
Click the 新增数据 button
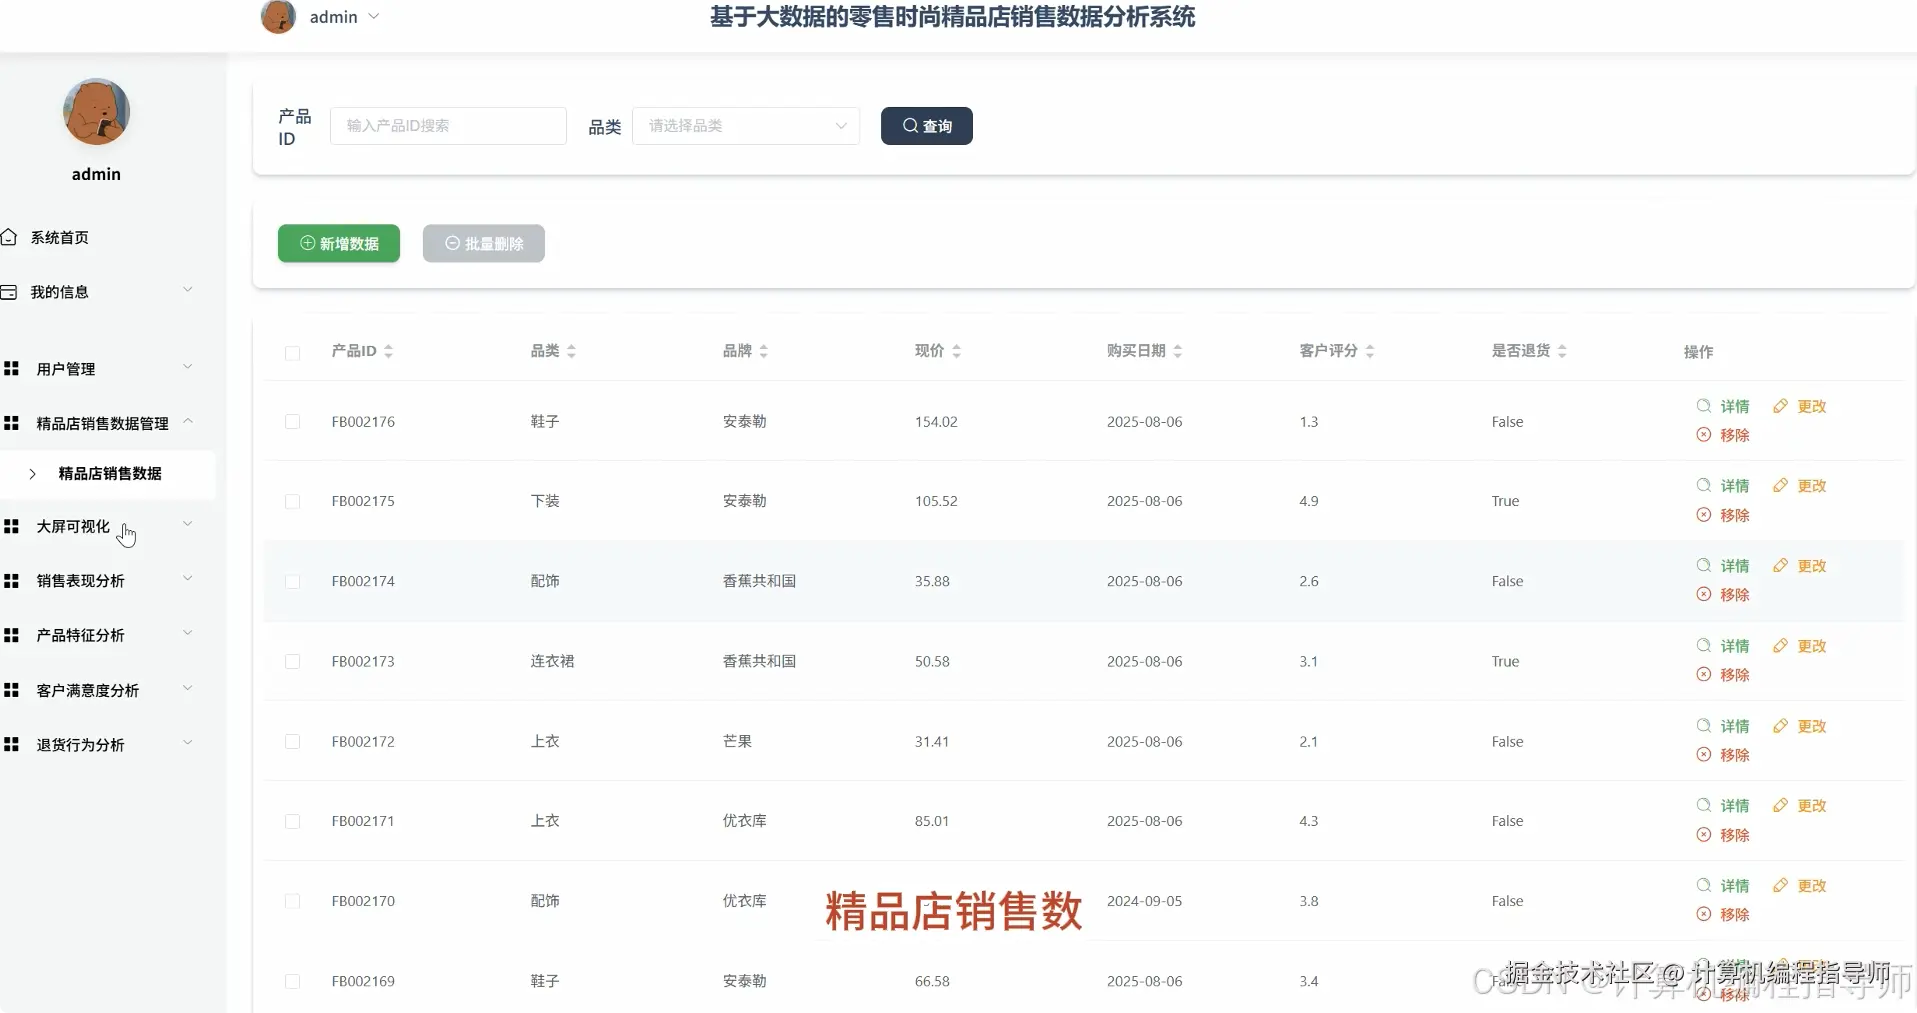pos(338,243)
